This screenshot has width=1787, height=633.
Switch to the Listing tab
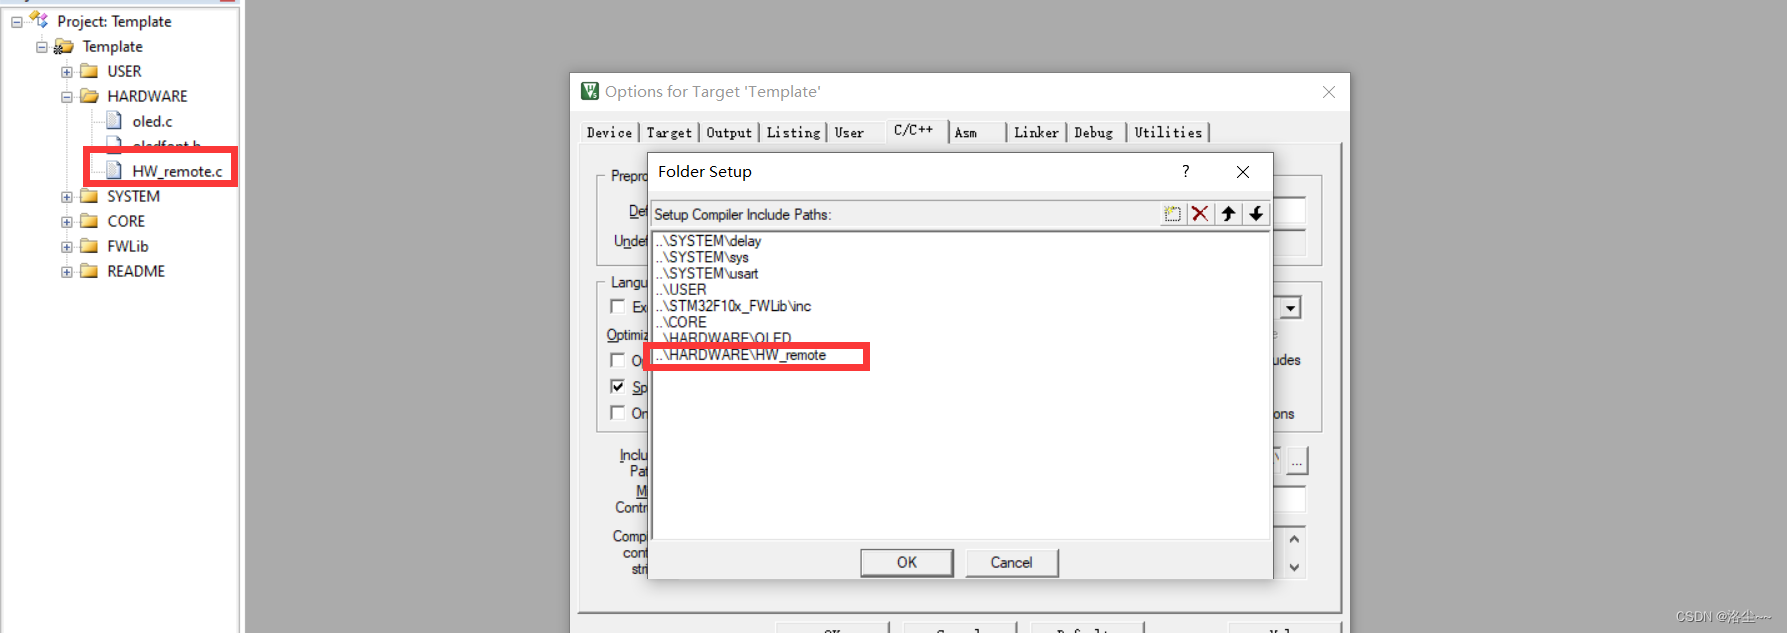tap(793, 133)
